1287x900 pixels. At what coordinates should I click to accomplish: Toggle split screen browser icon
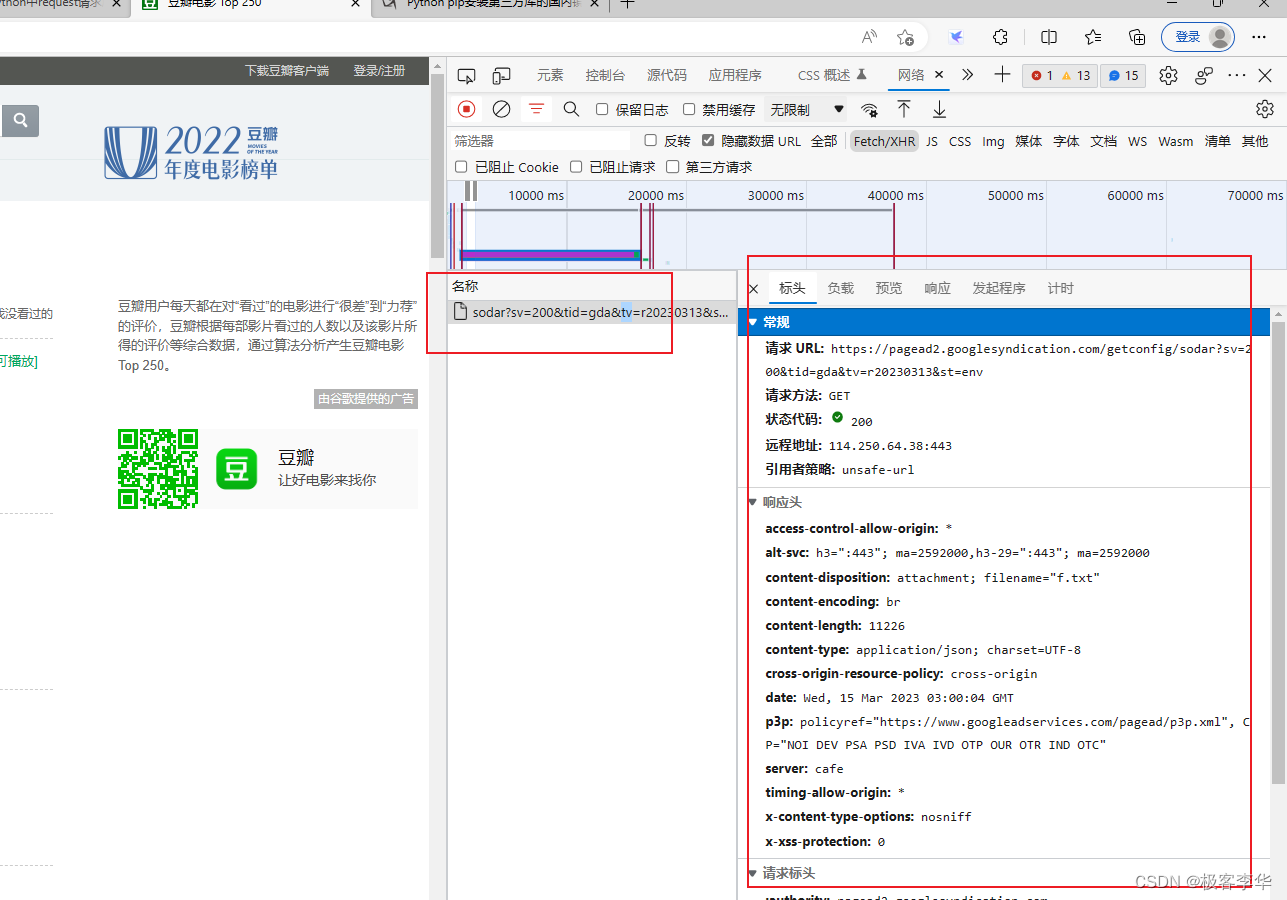[x=1049, y=37]
